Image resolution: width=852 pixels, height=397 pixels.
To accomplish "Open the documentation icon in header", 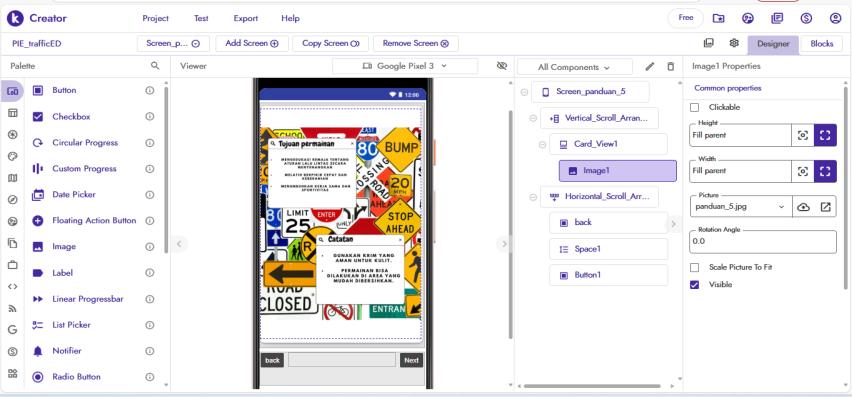I will [x=777, y=18].
